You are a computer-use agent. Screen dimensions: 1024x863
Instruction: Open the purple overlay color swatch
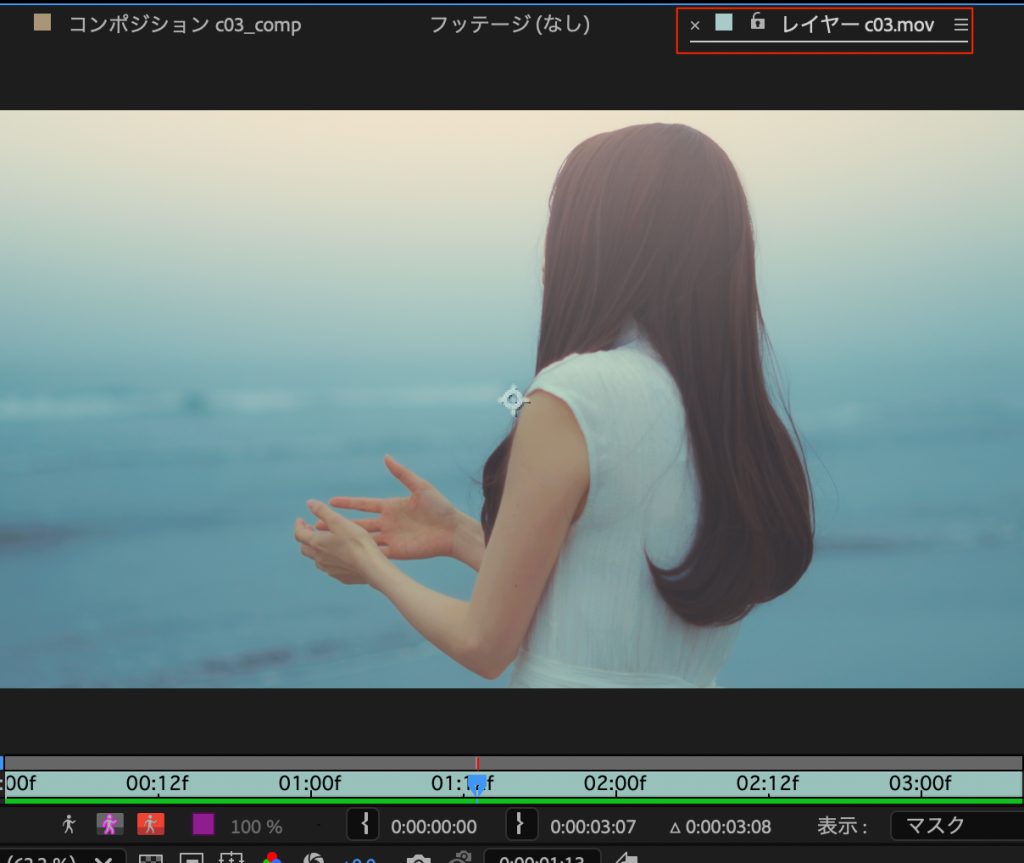(203, 825)
